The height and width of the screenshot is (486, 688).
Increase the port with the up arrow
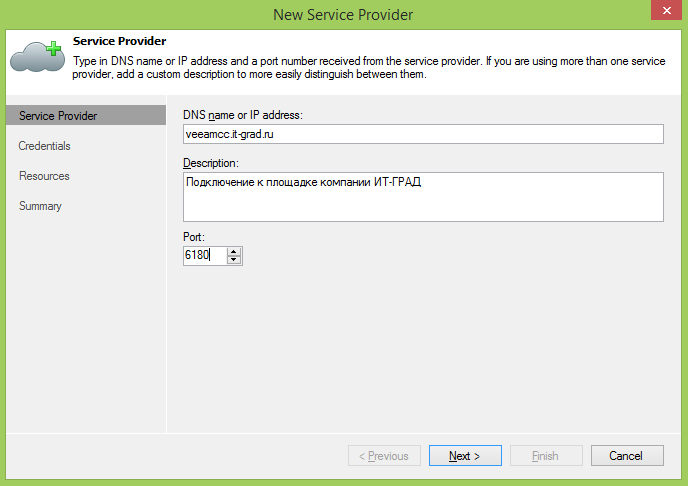click(234, 252)
